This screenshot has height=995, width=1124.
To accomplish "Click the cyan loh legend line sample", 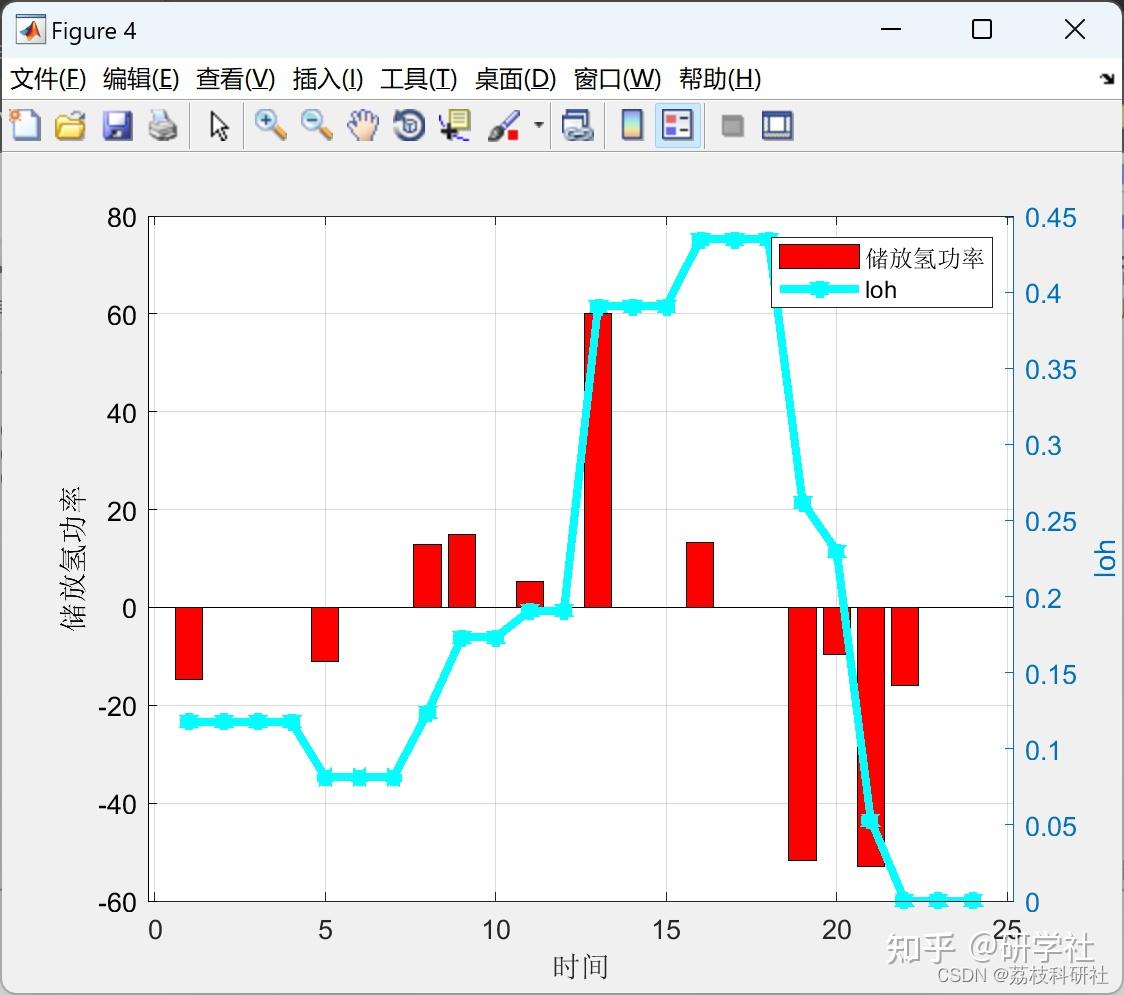I will point(819,290).
